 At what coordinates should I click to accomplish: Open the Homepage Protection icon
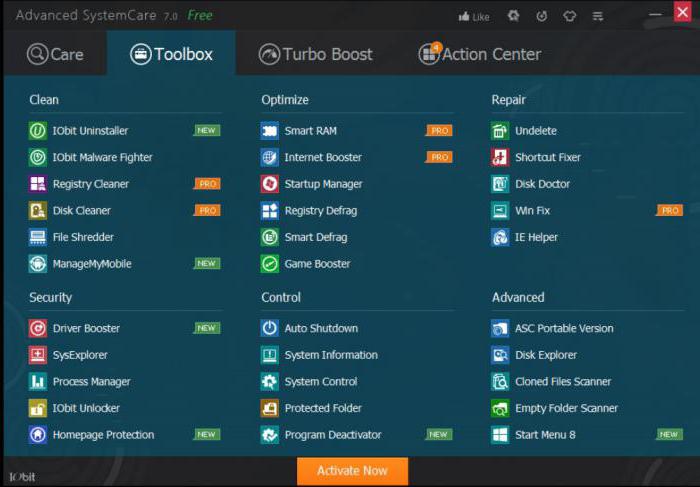pyautogui.click(x=38, y=434)
